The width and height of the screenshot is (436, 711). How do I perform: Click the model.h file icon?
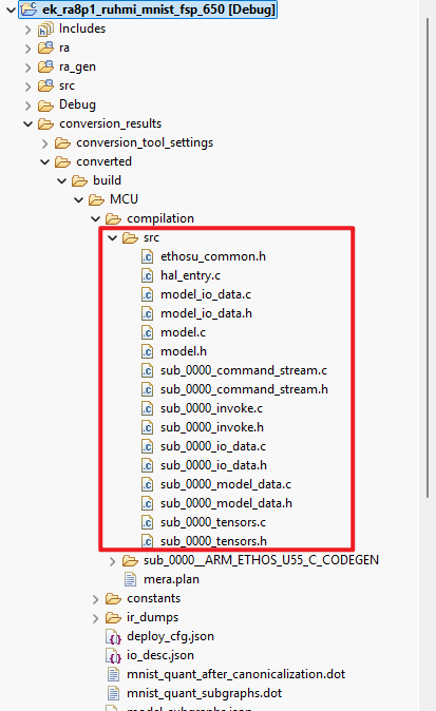click(x=147, y=351)
